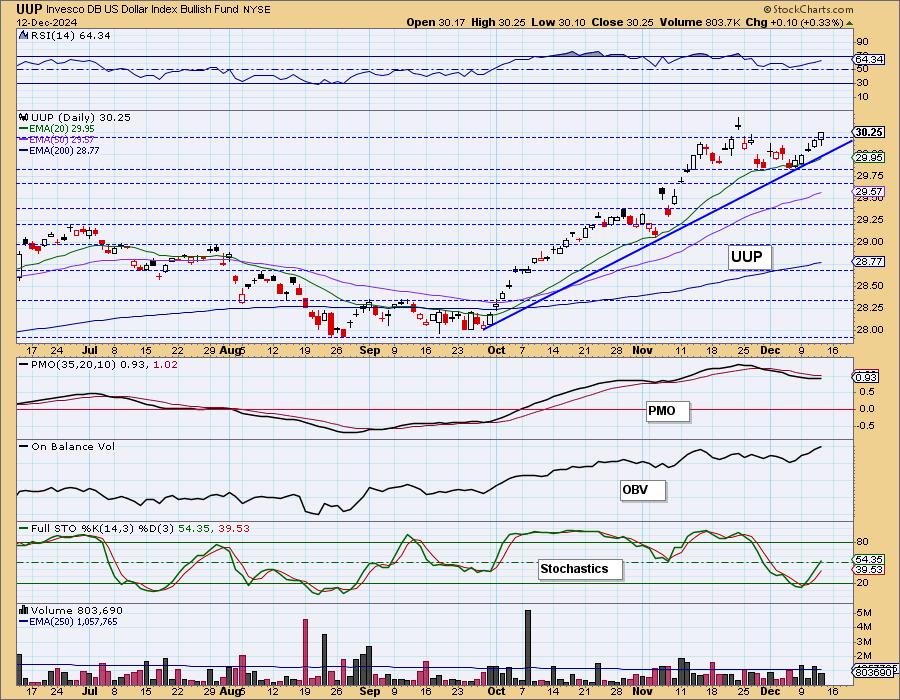This screenshot has width=900, height=700.
Task: Click the Jul label under the price panel
Action: tap(90, 350)
